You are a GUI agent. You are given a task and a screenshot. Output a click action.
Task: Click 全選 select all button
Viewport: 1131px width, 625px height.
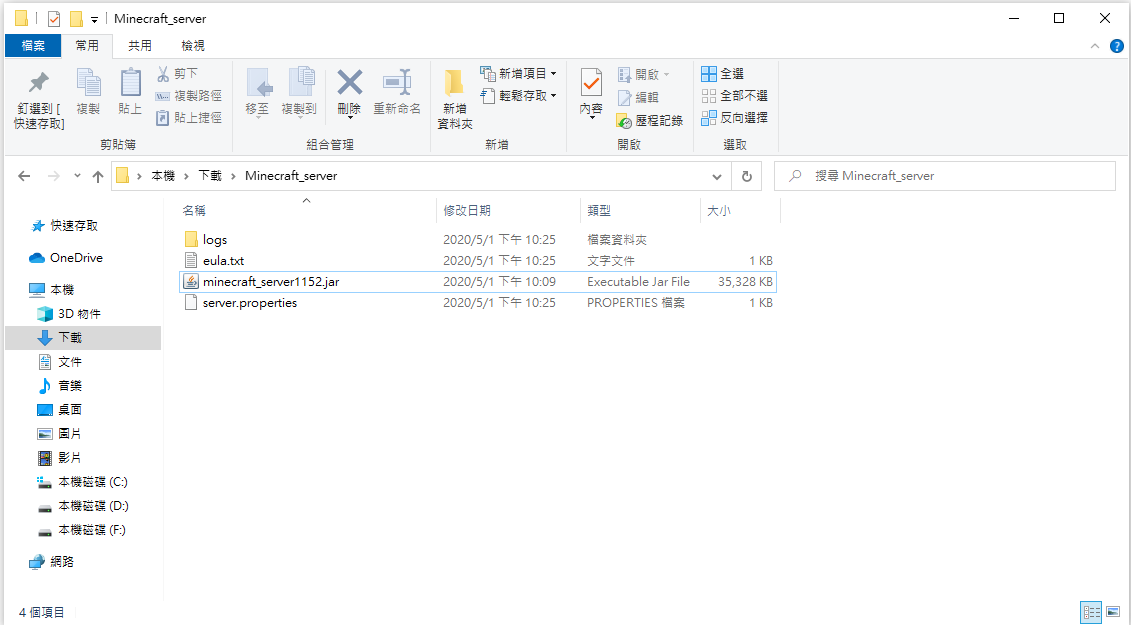click(723, 74)
